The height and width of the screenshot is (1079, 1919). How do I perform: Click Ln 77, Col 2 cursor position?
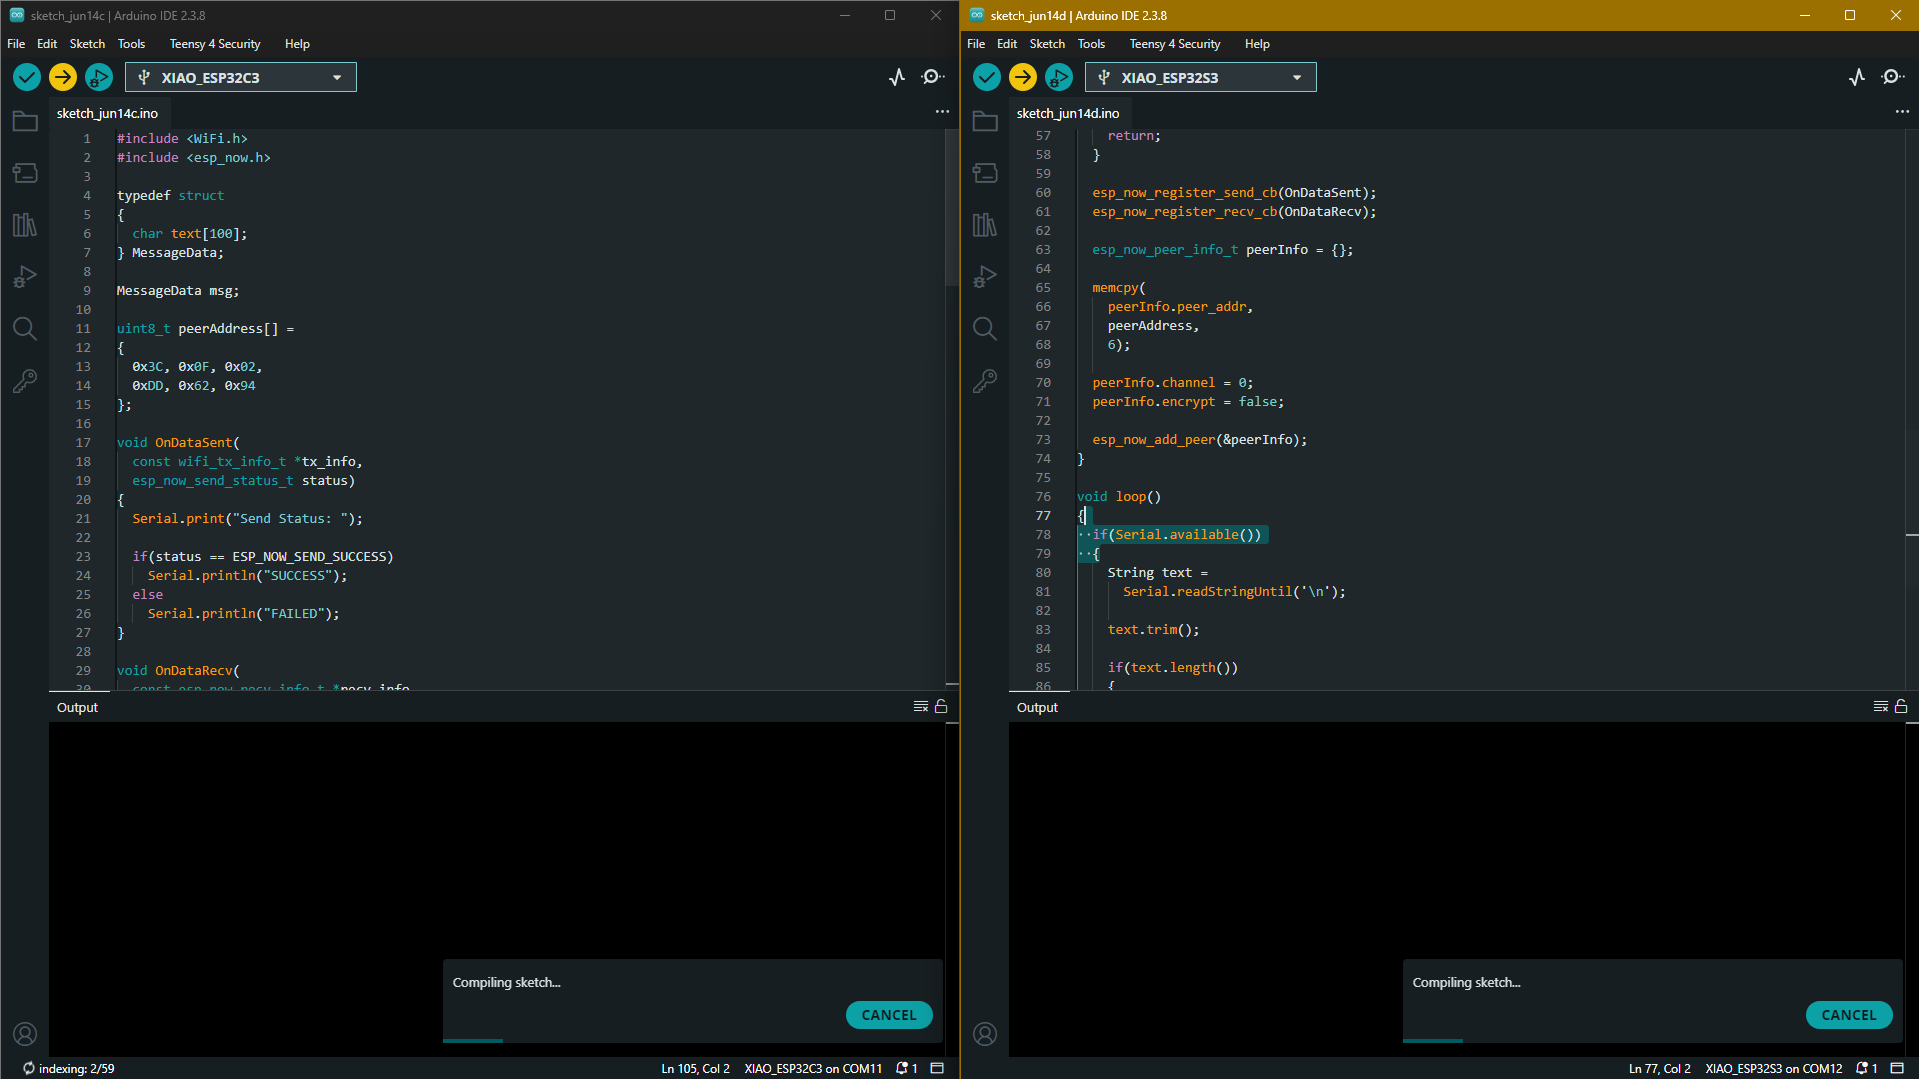pos(1659,1068)
